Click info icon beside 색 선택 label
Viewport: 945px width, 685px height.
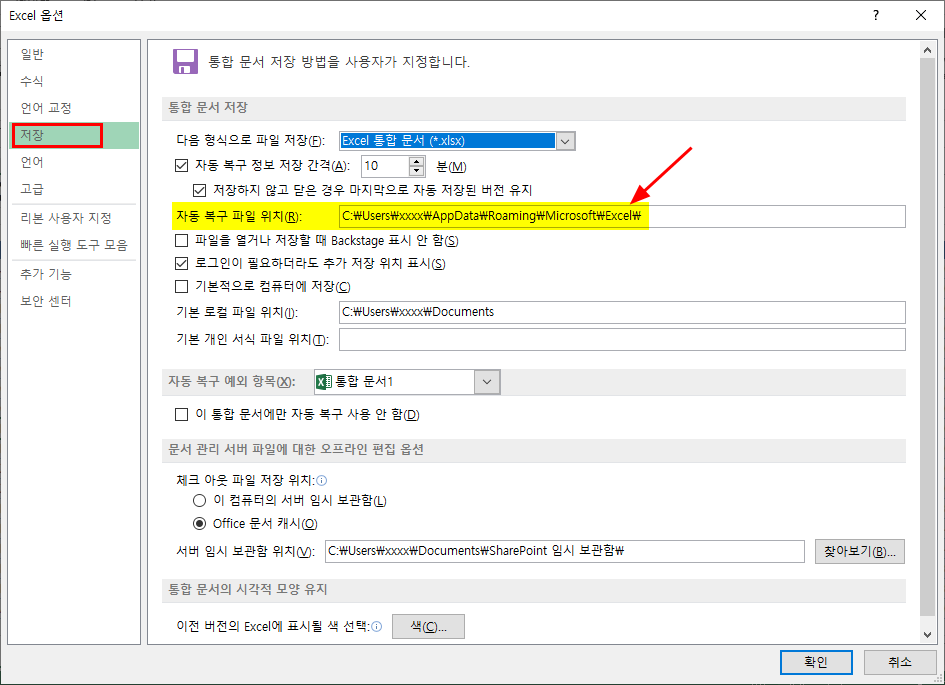click(x=377, y=627)
